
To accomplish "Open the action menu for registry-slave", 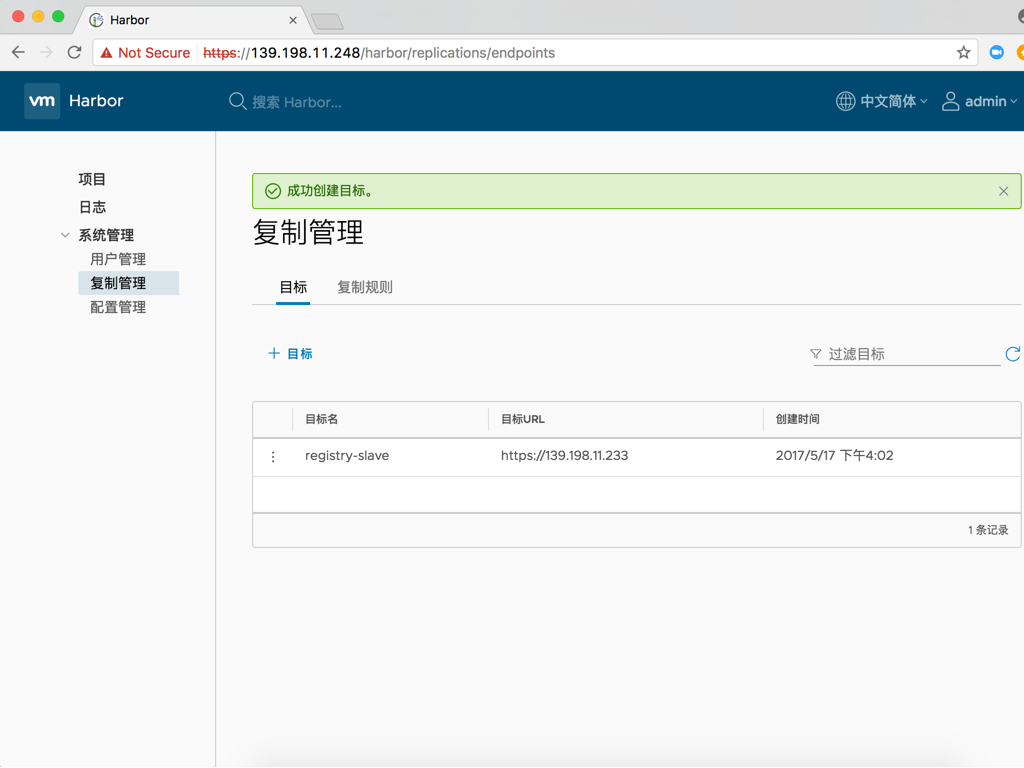I will point(273,456).
